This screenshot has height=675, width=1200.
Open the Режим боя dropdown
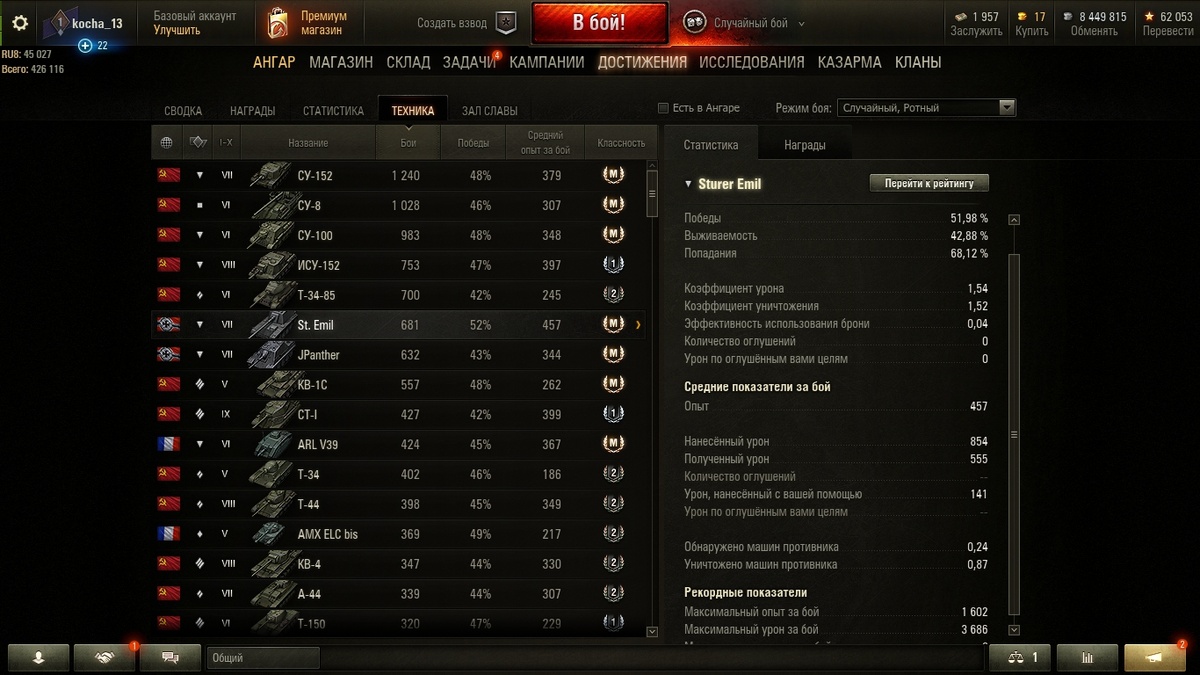pyautogui.click(x=927, y=108)
